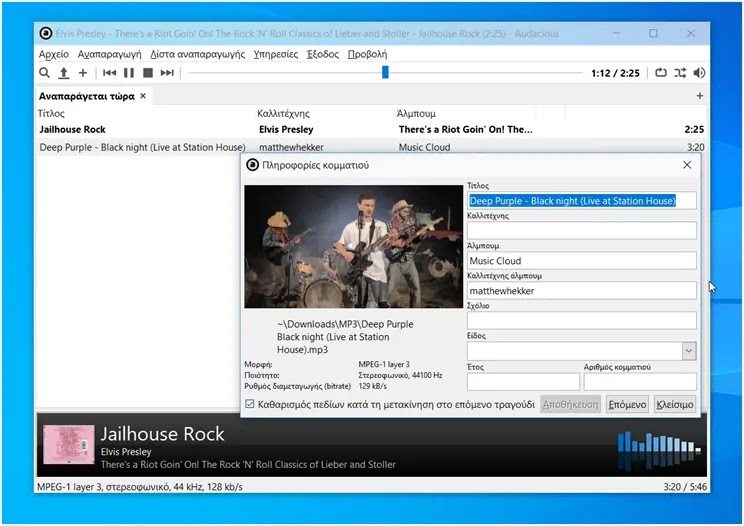Close the Πληροφορίες κομματιού dialog
This screenshot has height=526, width=744.
(x=687, y=165)
